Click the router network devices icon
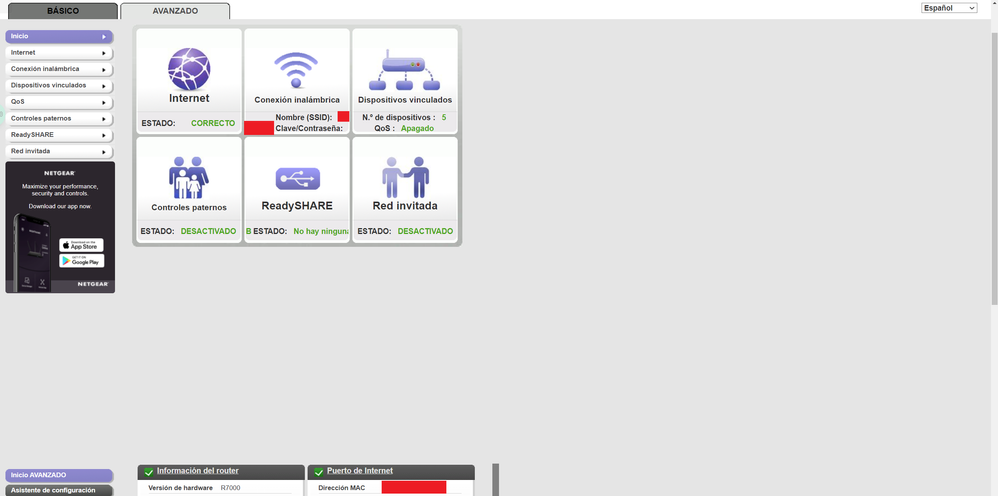The height and width of the screenshot is (496, 998). pos(404,69)
